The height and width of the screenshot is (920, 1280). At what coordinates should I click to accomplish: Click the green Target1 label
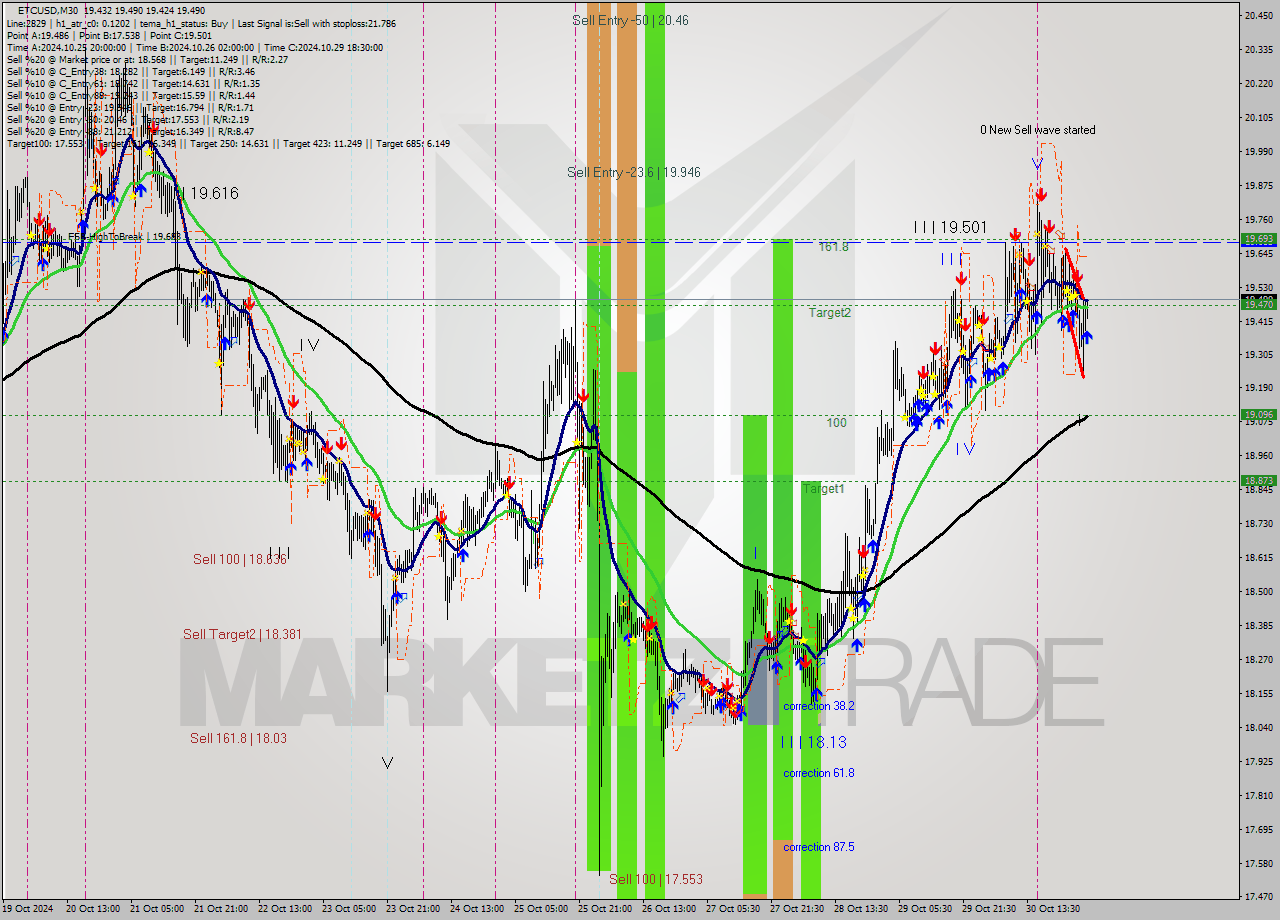tap(824, 489)
